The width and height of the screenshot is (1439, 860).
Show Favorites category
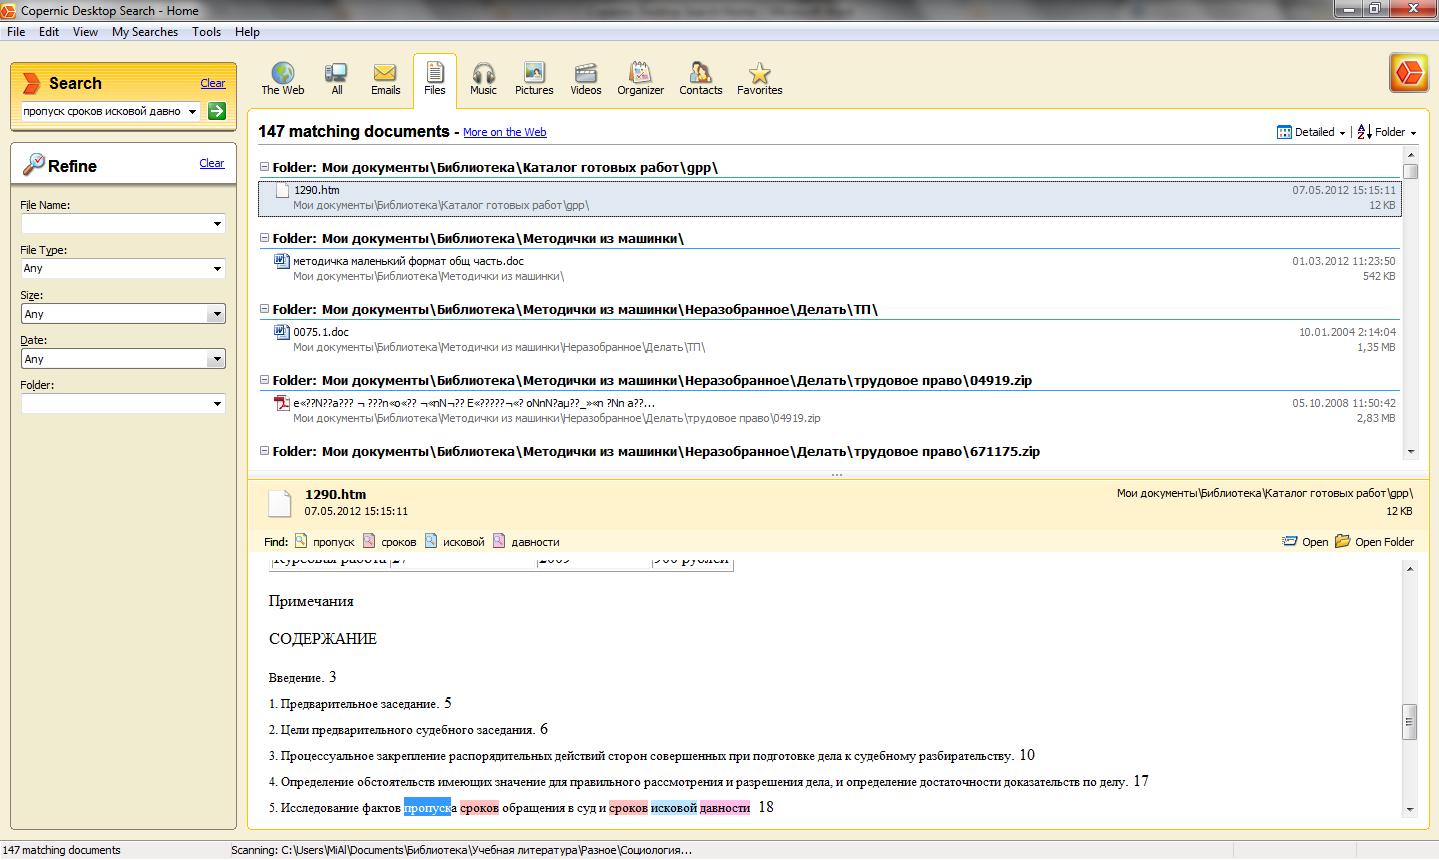point(759,78)
